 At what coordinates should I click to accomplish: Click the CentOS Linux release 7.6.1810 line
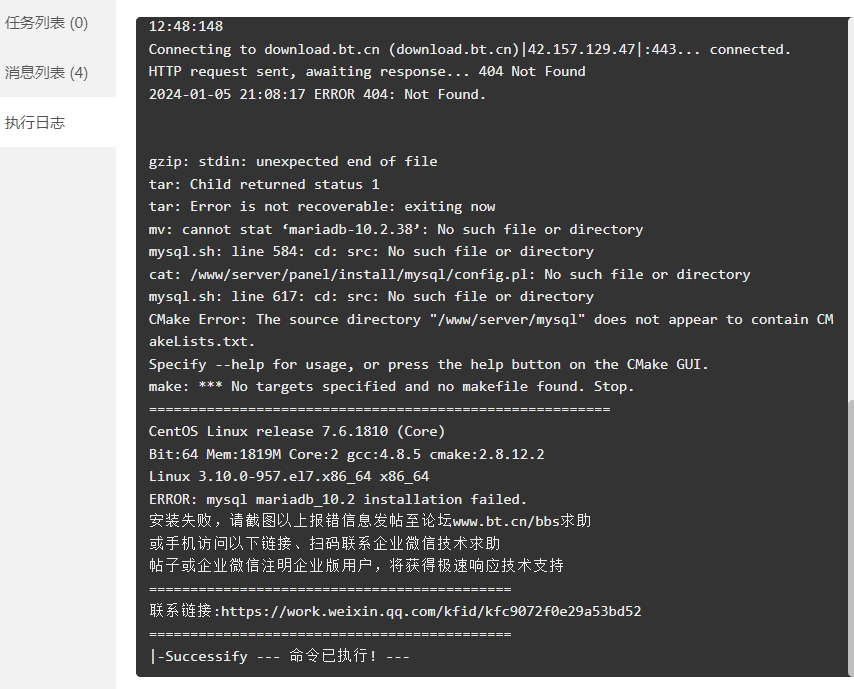tap(297, 431)
